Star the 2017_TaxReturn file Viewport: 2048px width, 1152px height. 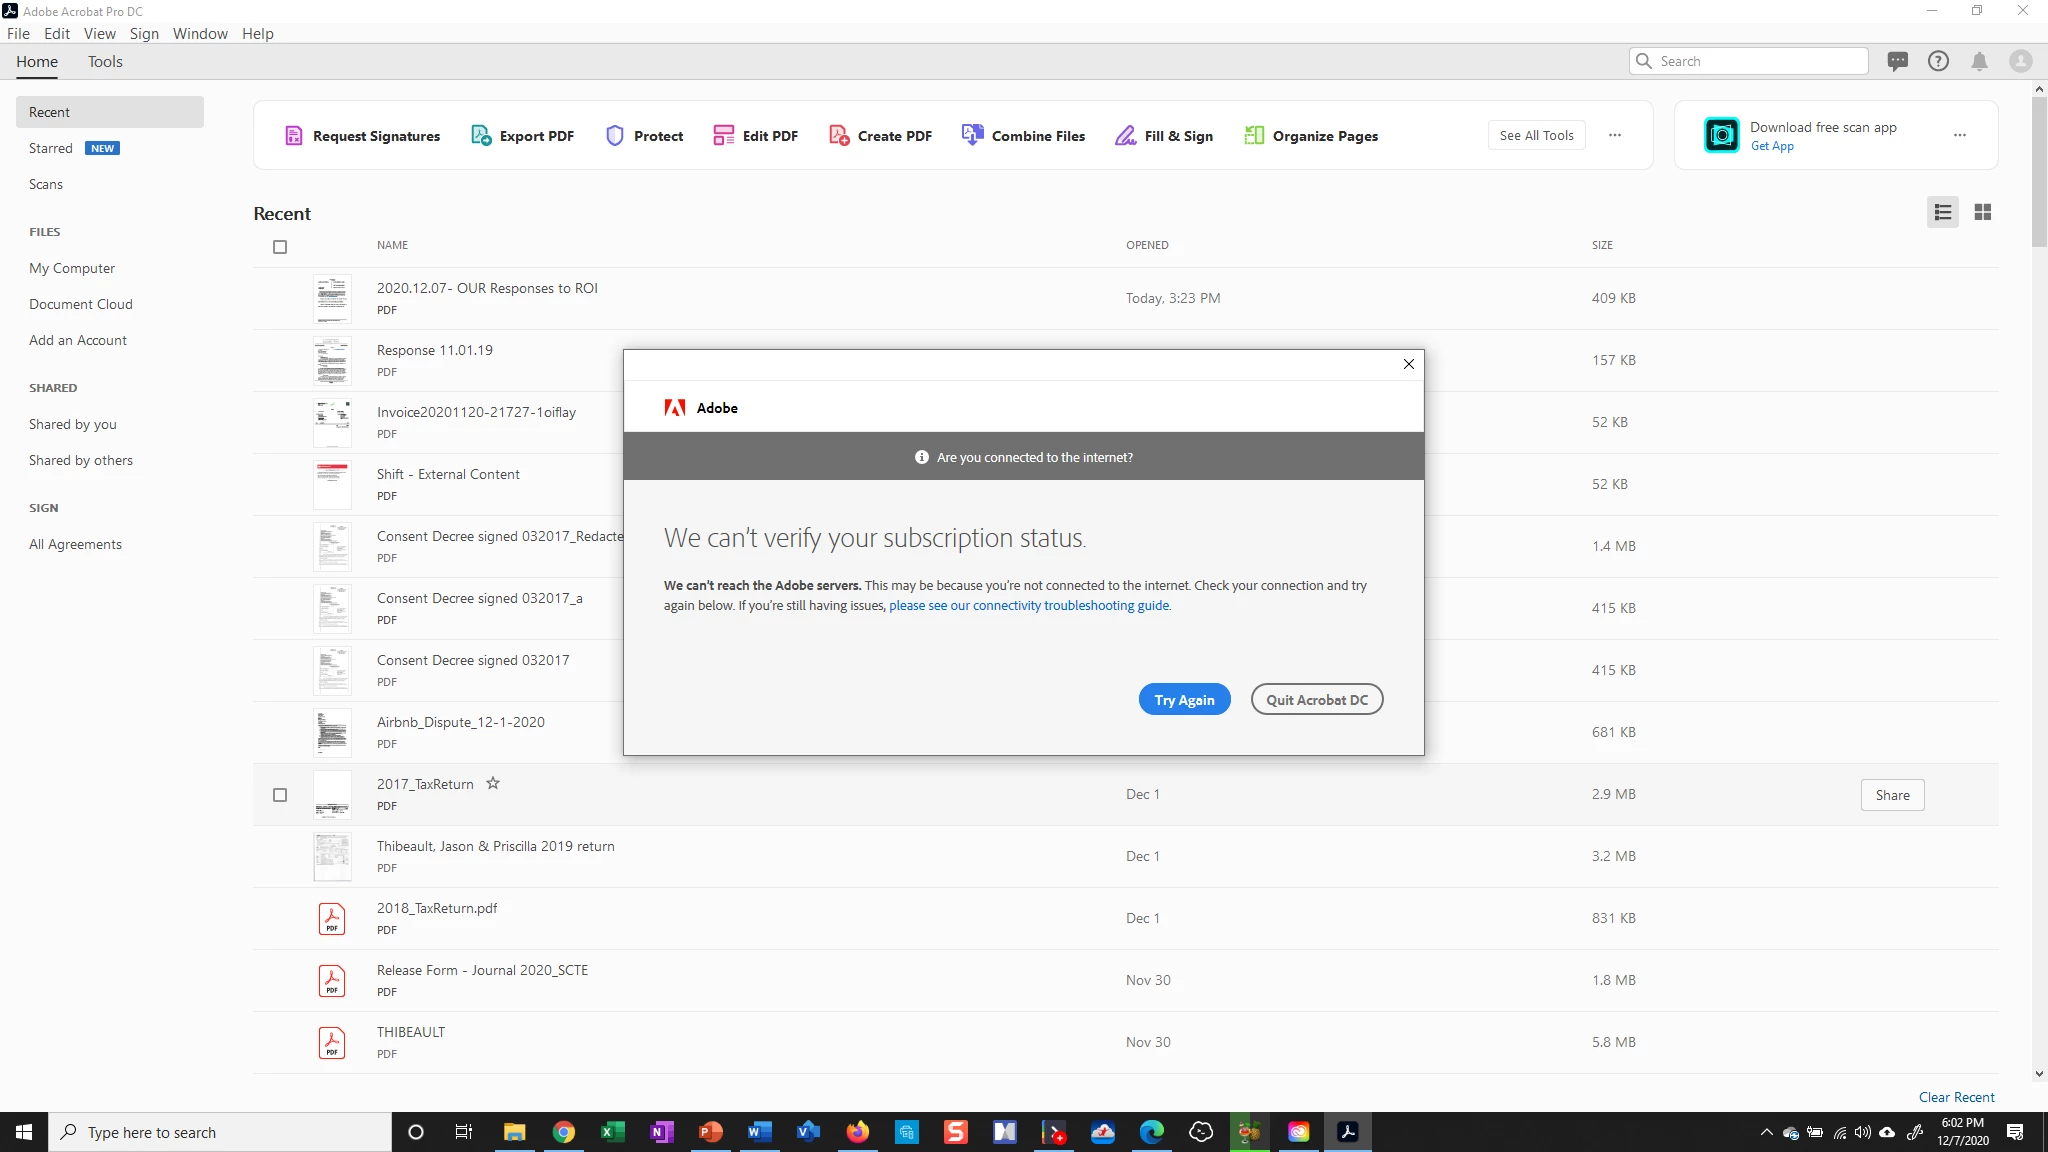(x=493, y=784)
